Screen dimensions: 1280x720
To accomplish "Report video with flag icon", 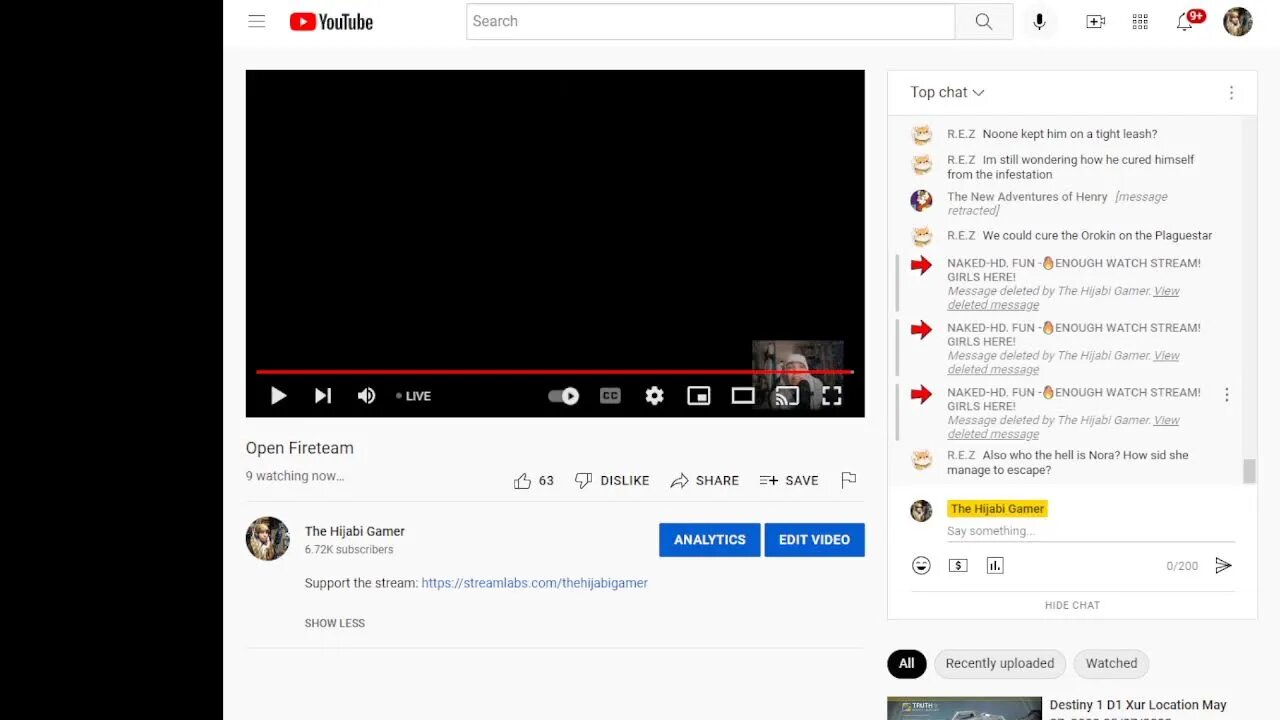I will tap(849, 480).
